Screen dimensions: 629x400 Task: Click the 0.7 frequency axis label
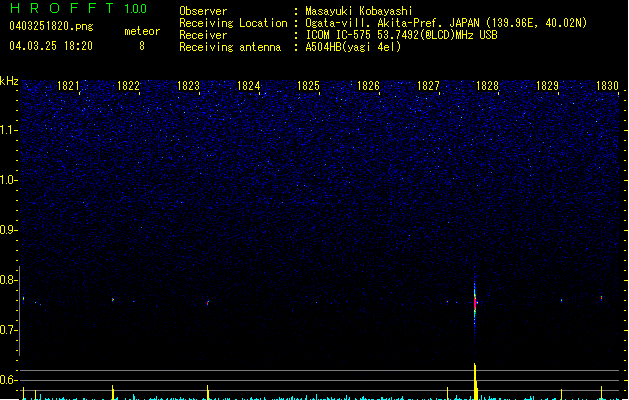(9, 330)
